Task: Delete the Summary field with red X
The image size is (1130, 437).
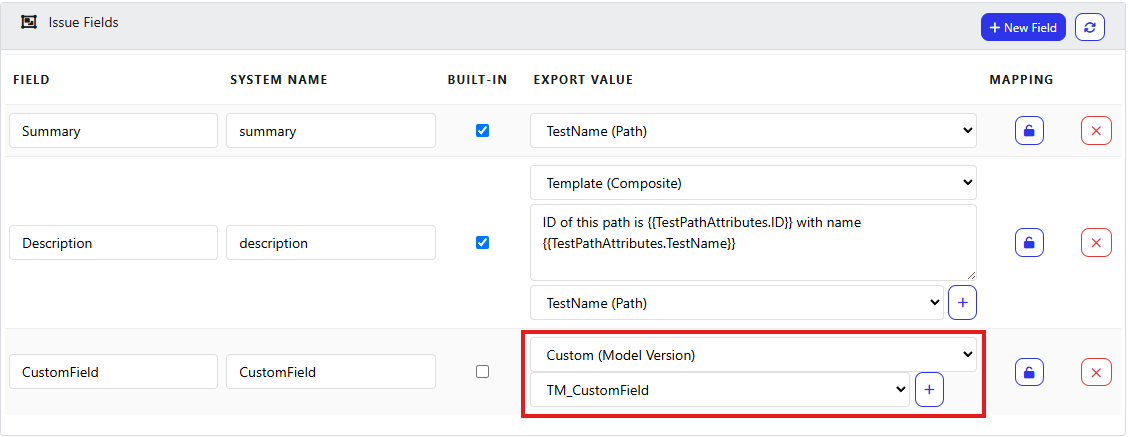Action: tap(1096, 131)
